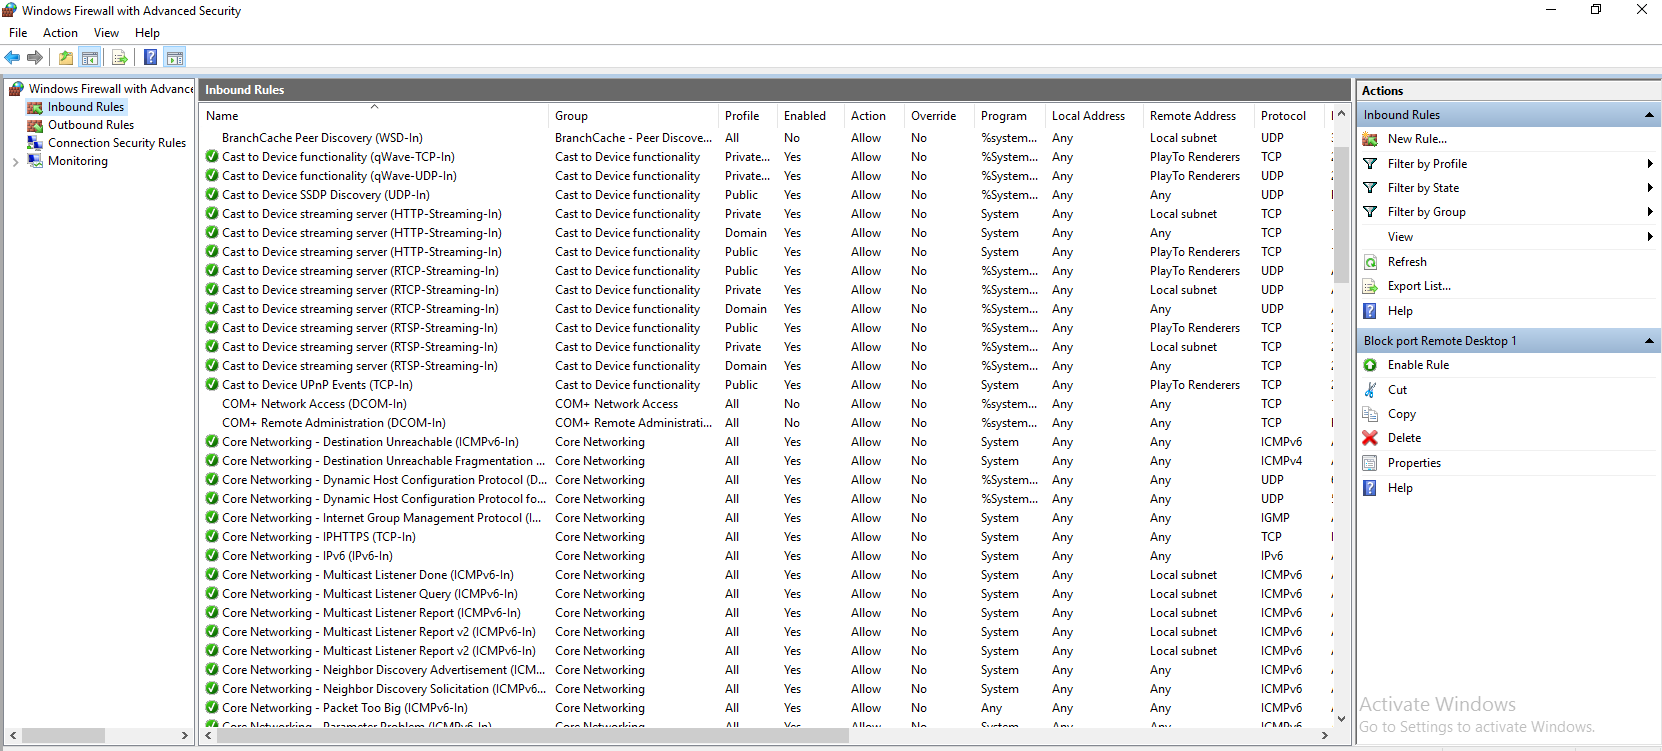Screen dimensions: 1662x751
Task: Click the rules list scroll-up arrow
Action: point(1342,113)
